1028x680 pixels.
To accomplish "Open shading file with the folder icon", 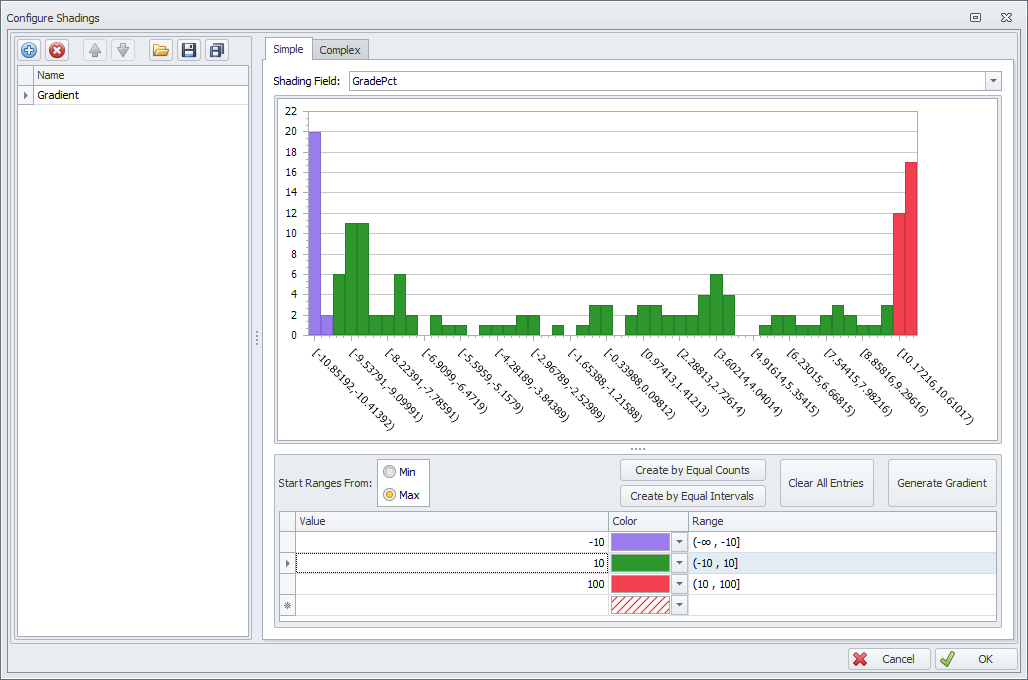I will coord(160,50).
